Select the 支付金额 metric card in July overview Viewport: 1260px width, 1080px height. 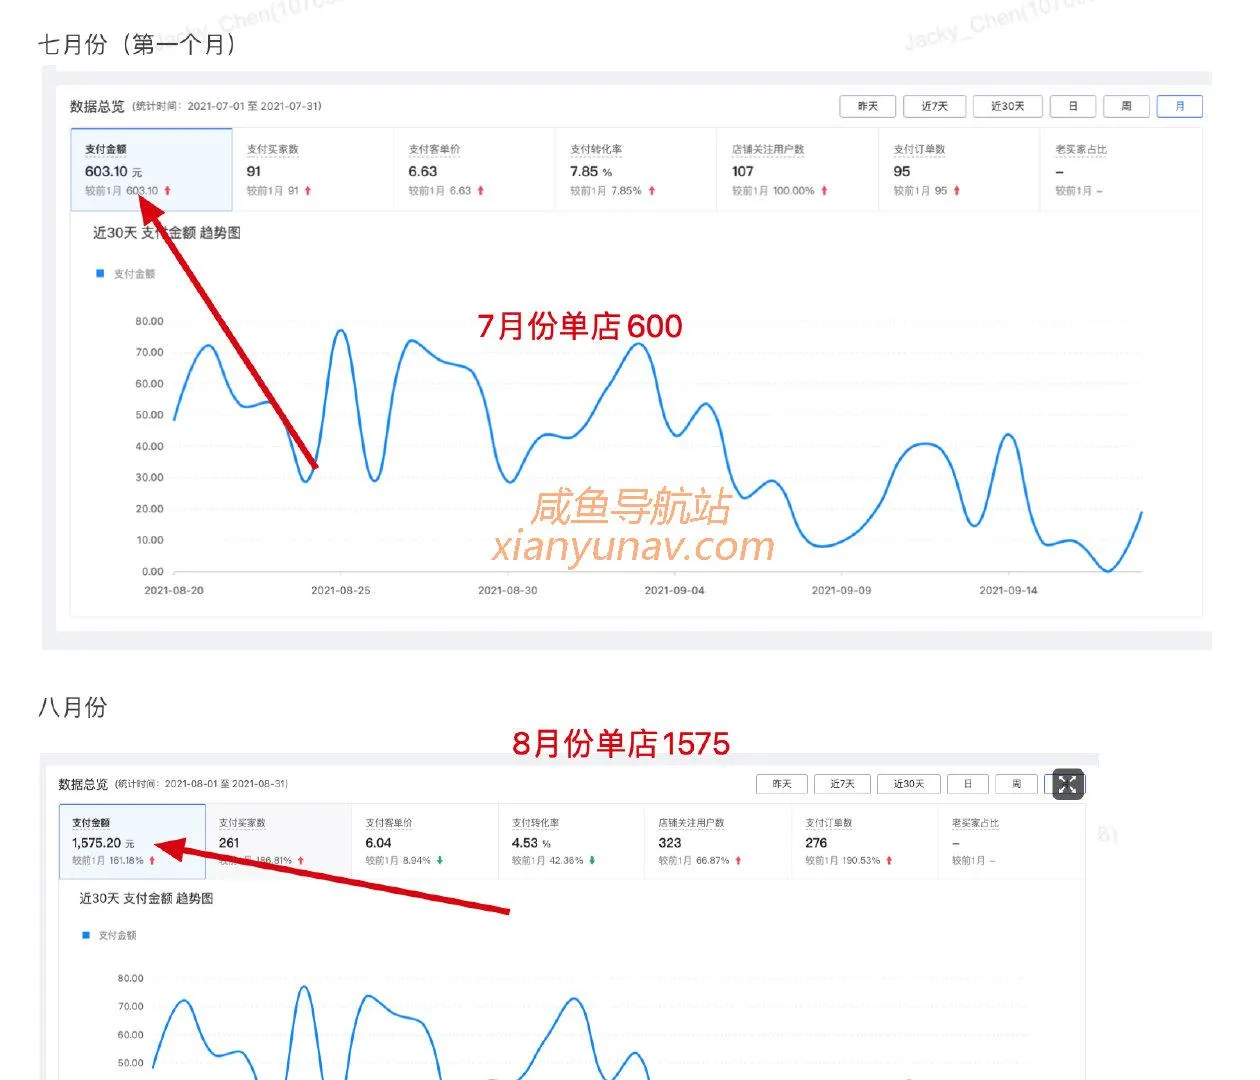tap(150, 168)
